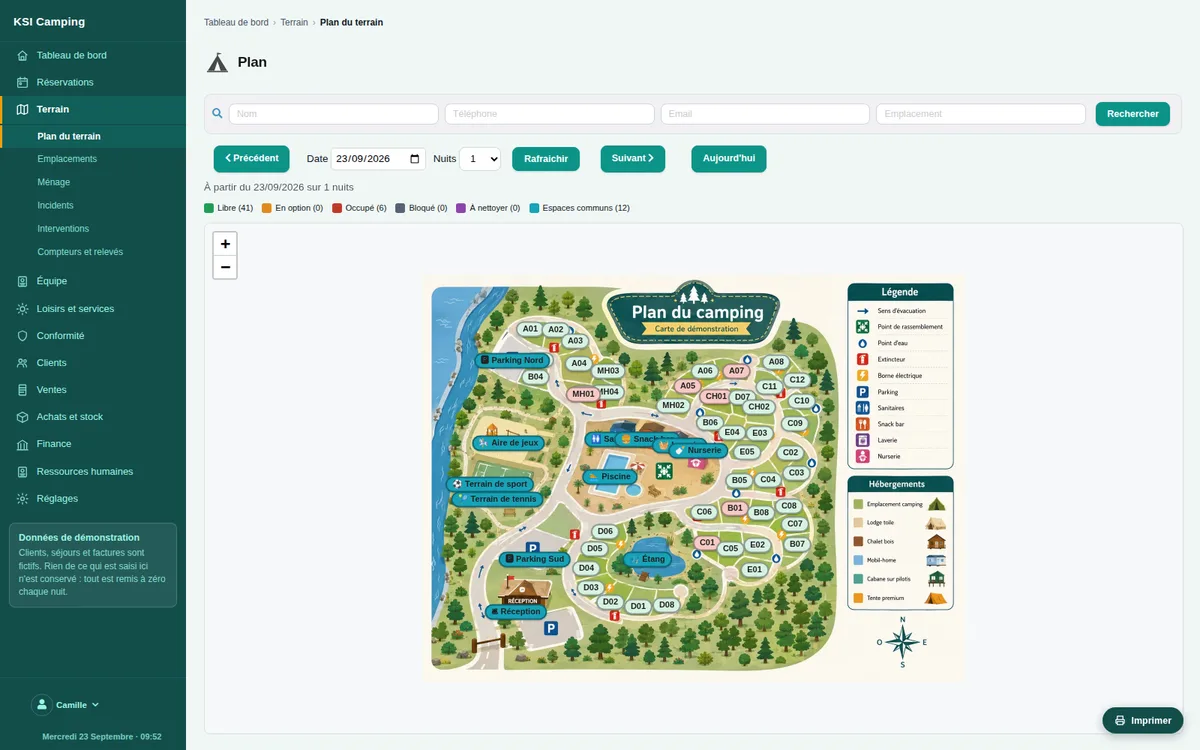
Task: Click the Finance bank icon
Action: tap(23, 444)
